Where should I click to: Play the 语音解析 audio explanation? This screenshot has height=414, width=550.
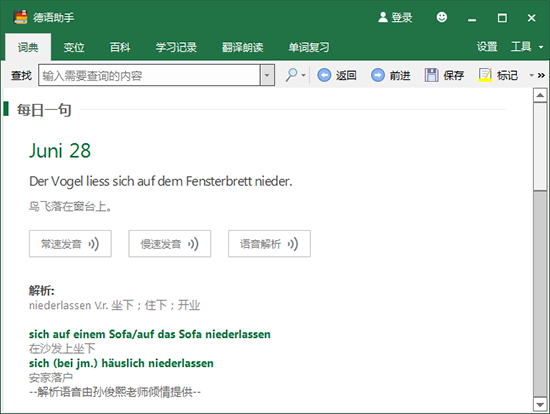(269, 244)
